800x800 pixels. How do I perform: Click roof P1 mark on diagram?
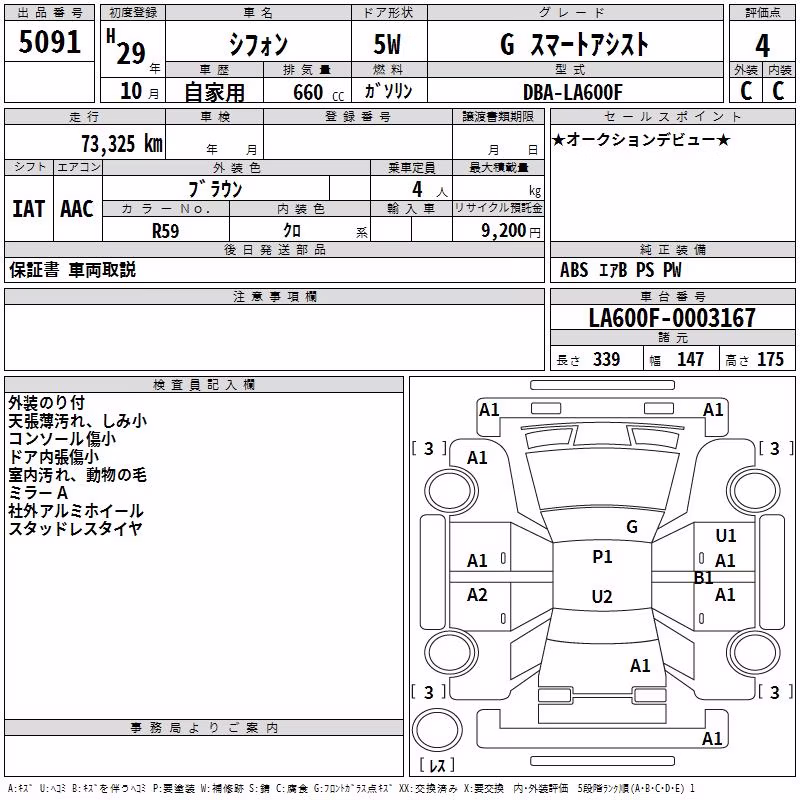602,556
